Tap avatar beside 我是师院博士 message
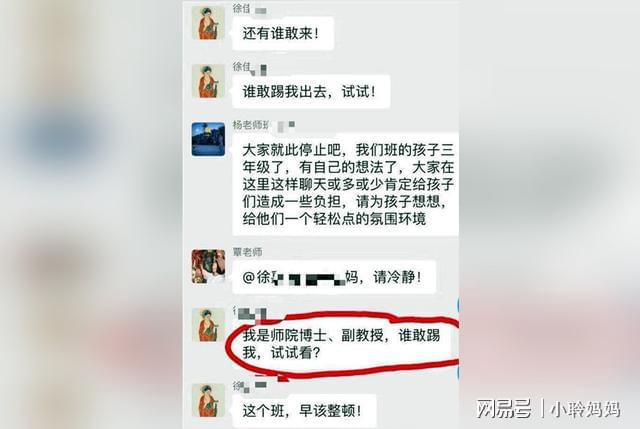The width and height of the screenshot is (640, 429). 208,325
